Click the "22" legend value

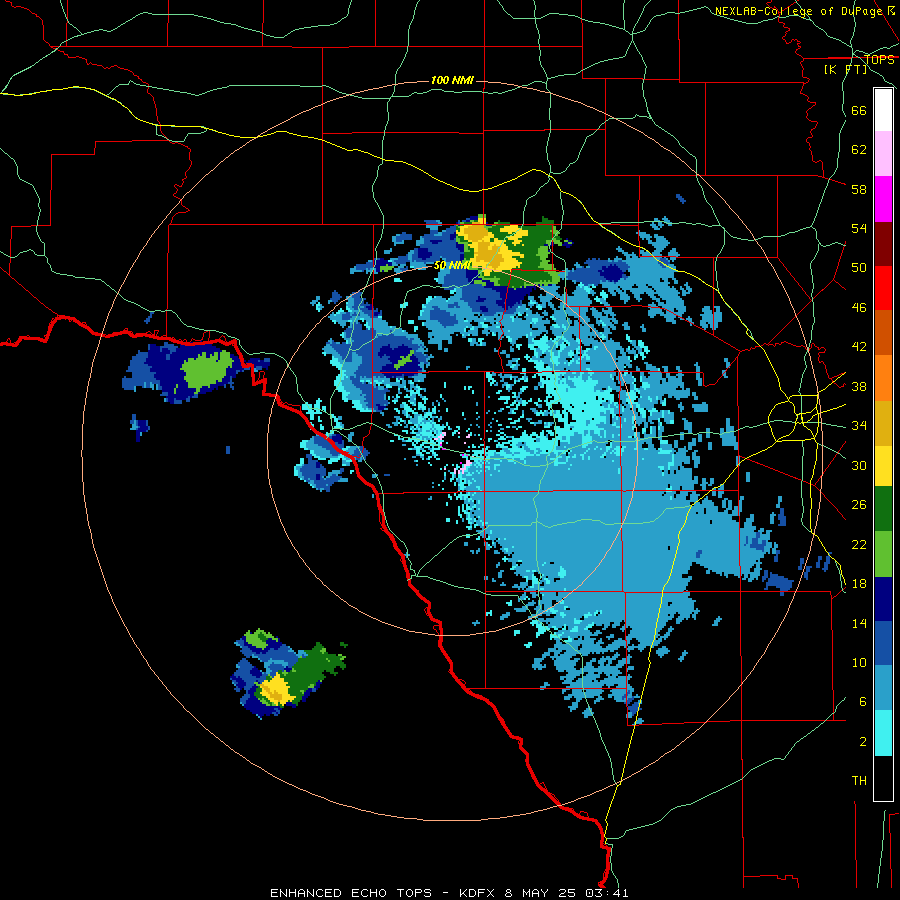point(859,545)
